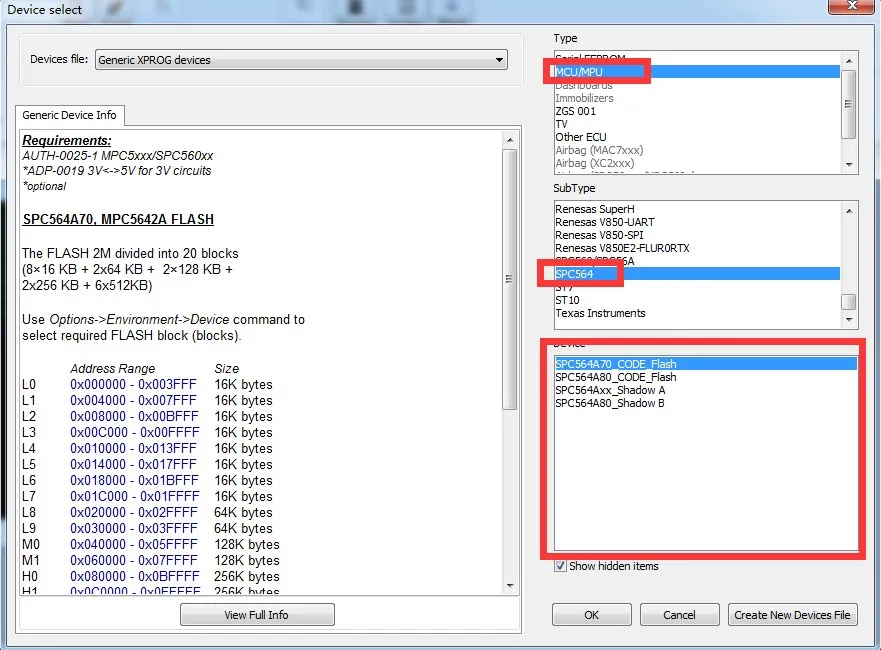
Task: Select Texas Instruments subtype
Action: (697, 313)
